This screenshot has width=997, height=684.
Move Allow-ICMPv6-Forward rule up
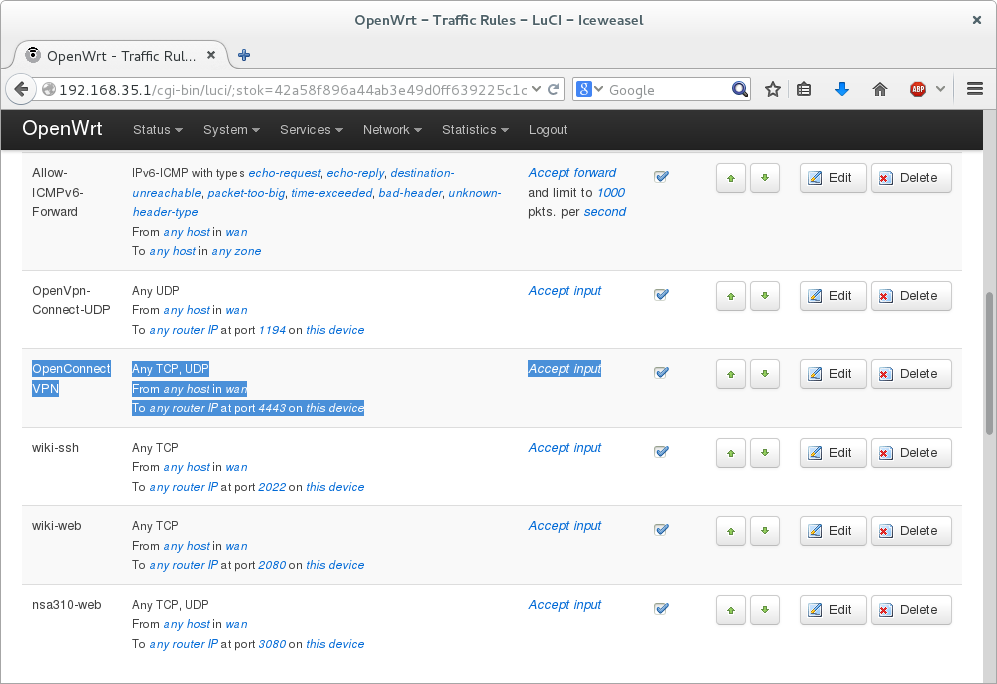(x=731, y=178)
